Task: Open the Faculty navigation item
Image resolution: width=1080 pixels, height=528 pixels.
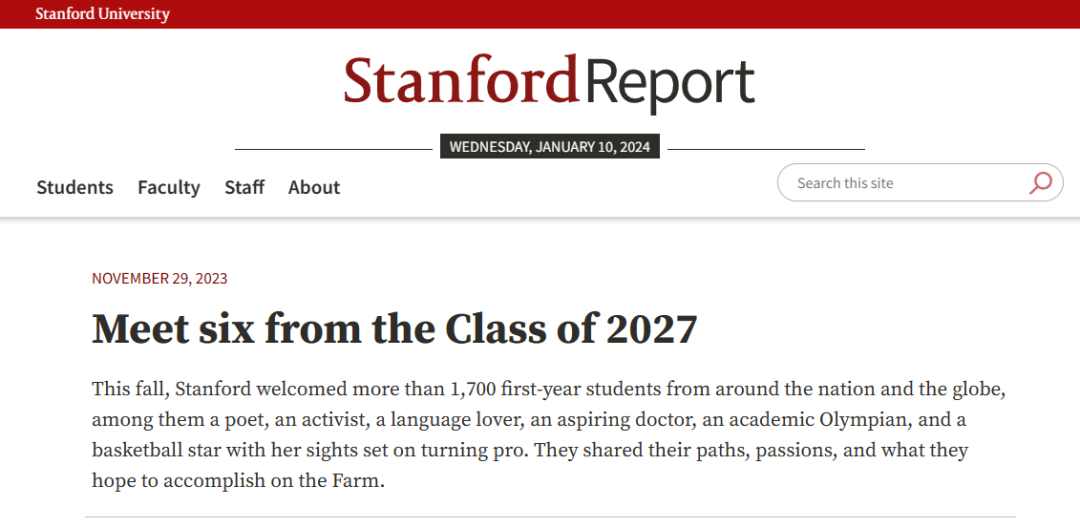Action: point(169,187)
